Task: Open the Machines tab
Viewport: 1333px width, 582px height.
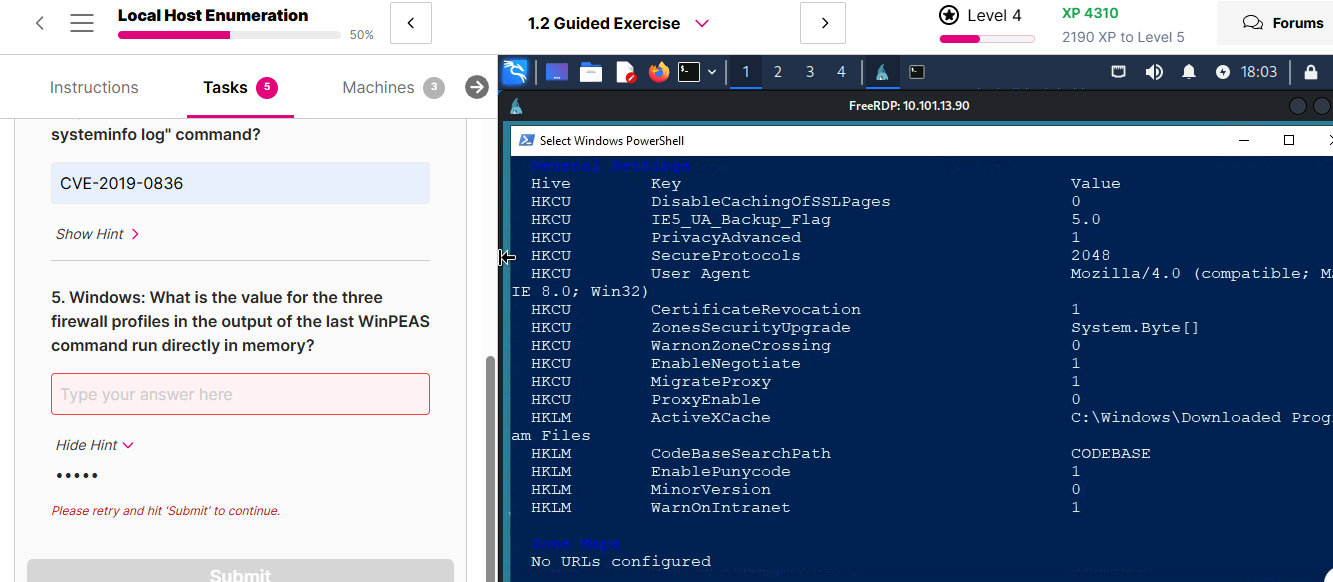Action: [x=378, y=87]
